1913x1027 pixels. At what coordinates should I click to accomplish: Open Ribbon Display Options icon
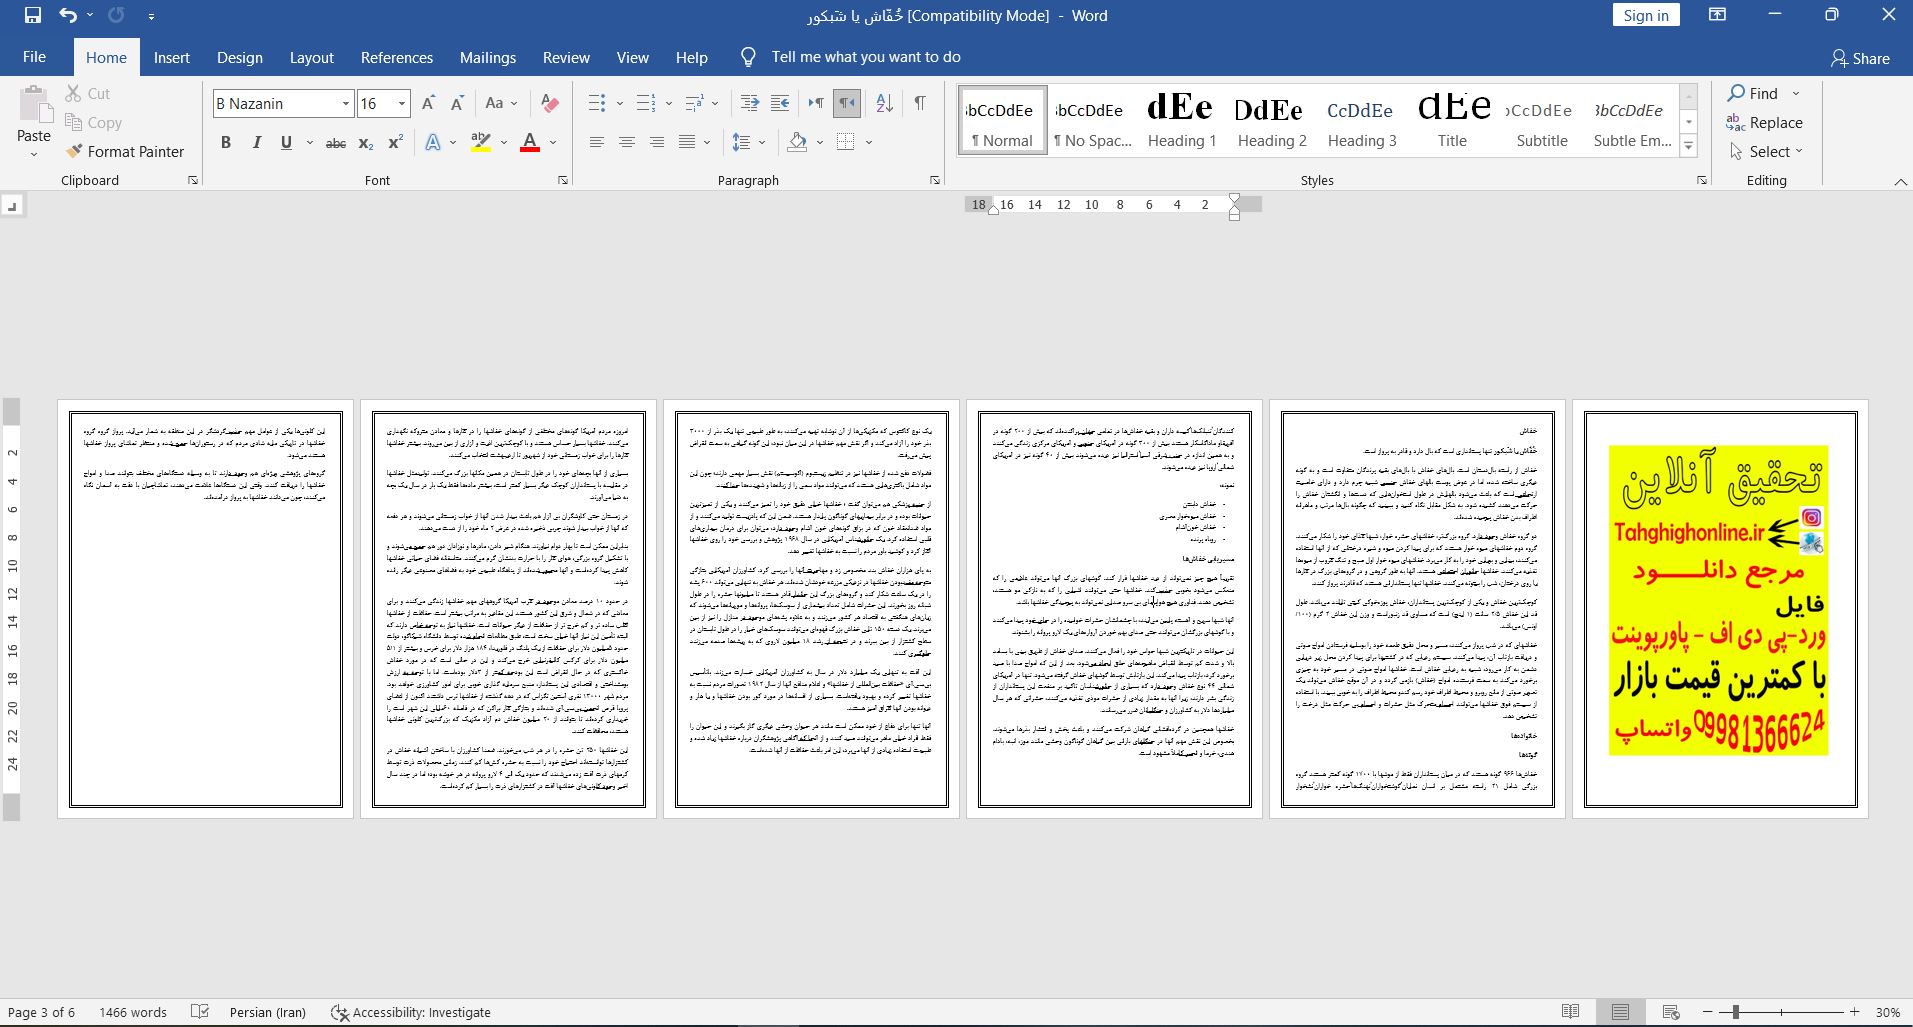[x=1717, y=15]
